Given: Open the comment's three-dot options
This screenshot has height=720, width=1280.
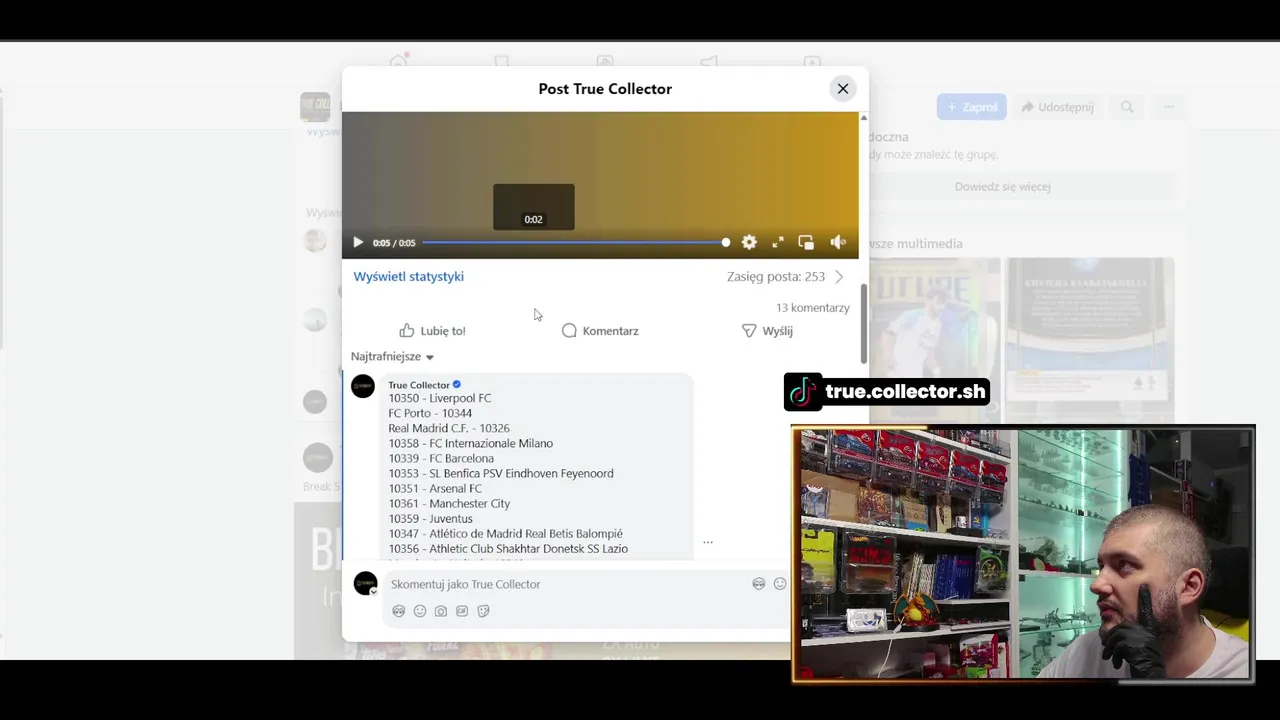Looking at the screenshot, I should pos(708,542).
